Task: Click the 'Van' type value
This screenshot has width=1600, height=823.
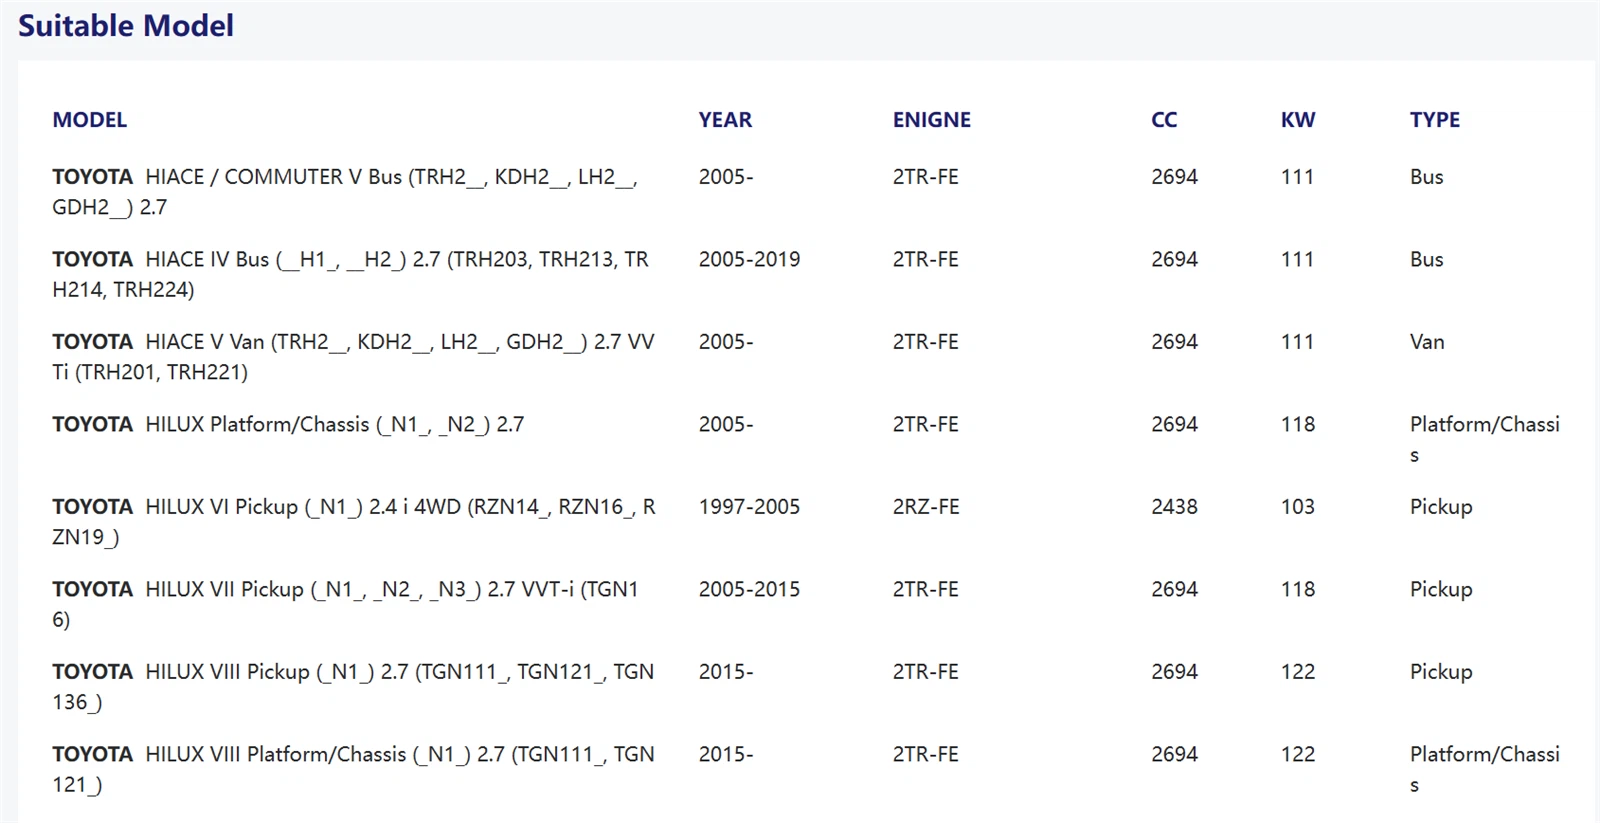Action: [x=1427, y=342]
